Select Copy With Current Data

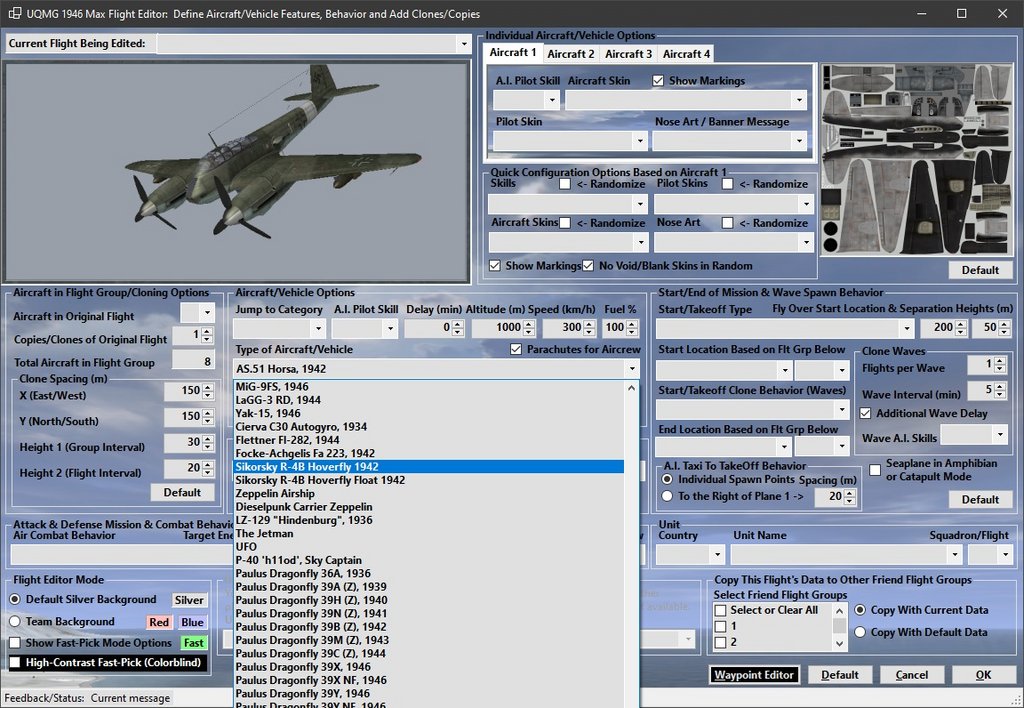(860, 610)
